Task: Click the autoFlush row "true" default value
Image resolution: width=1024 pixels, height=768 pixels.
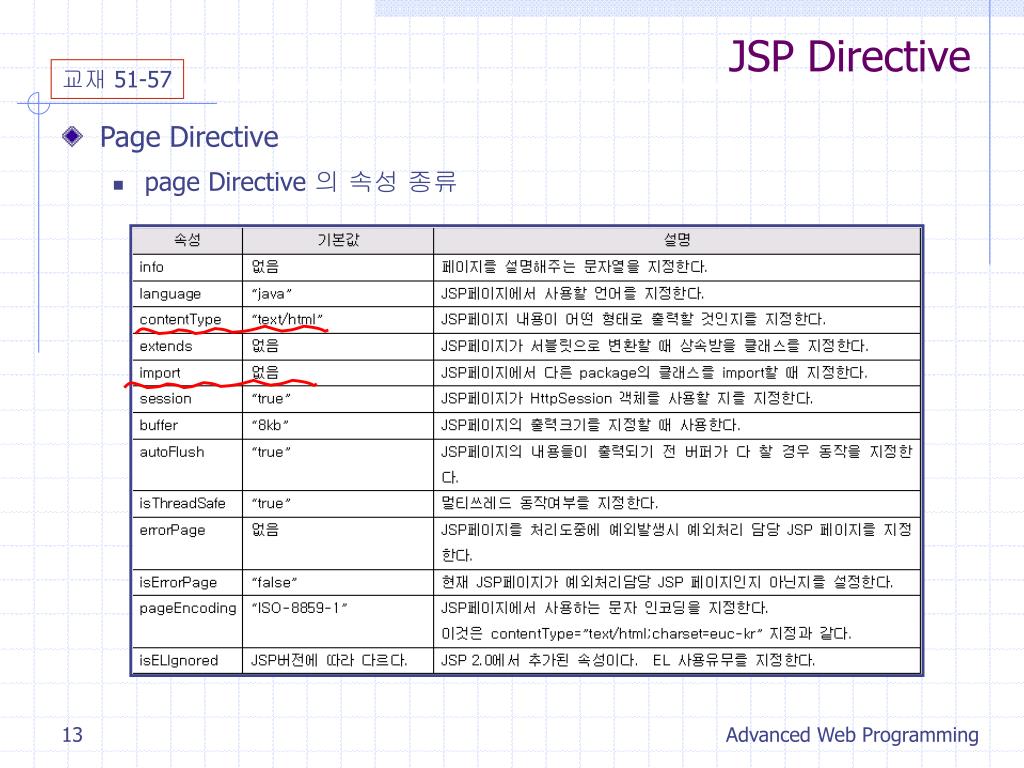Action: (271, 452)
